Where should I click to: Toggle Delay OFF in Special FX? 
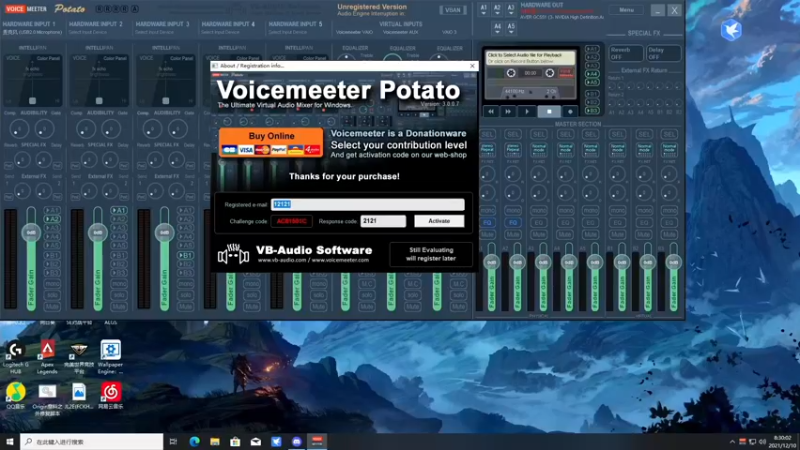pyautogui.click(x=663, y=53)
